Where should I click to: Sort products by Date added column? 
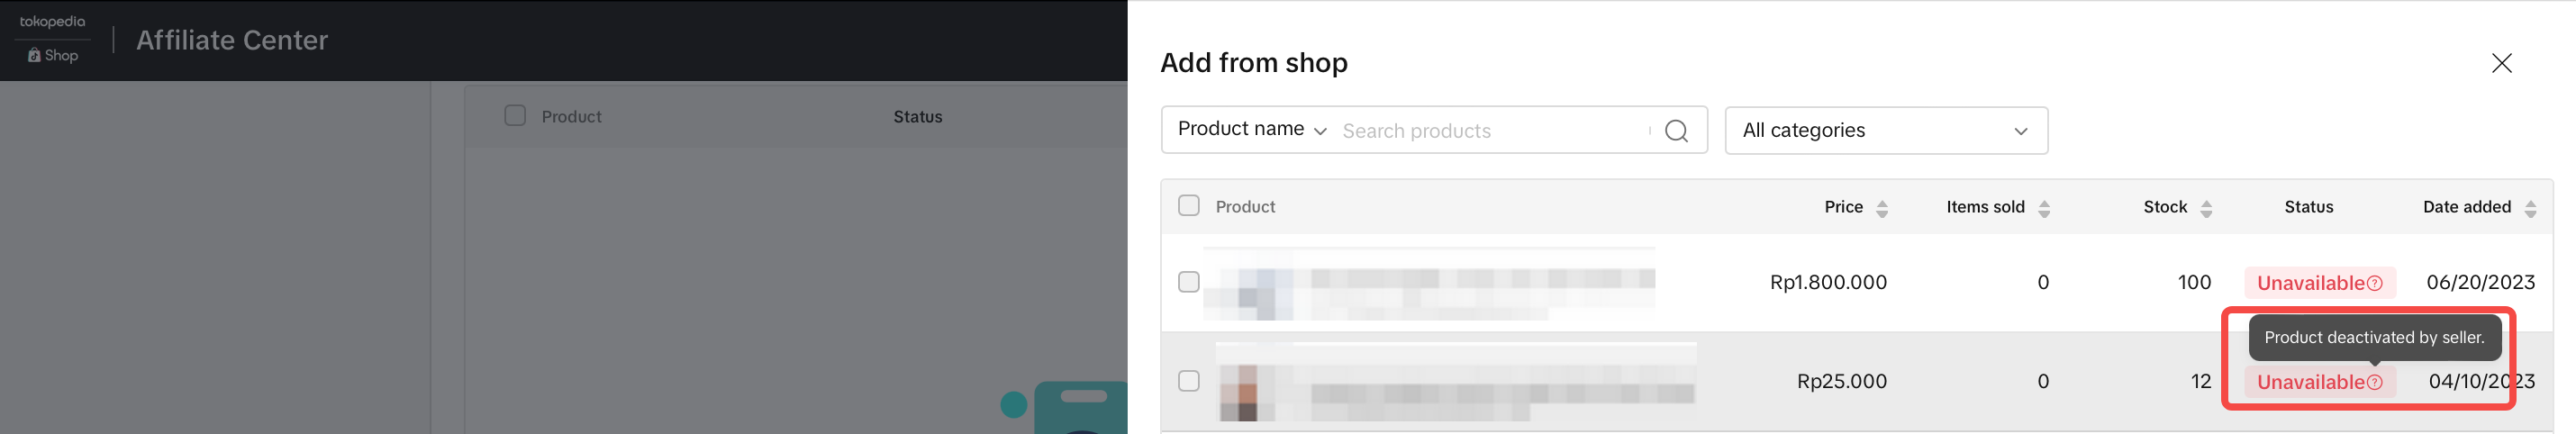pos(2530,208)
